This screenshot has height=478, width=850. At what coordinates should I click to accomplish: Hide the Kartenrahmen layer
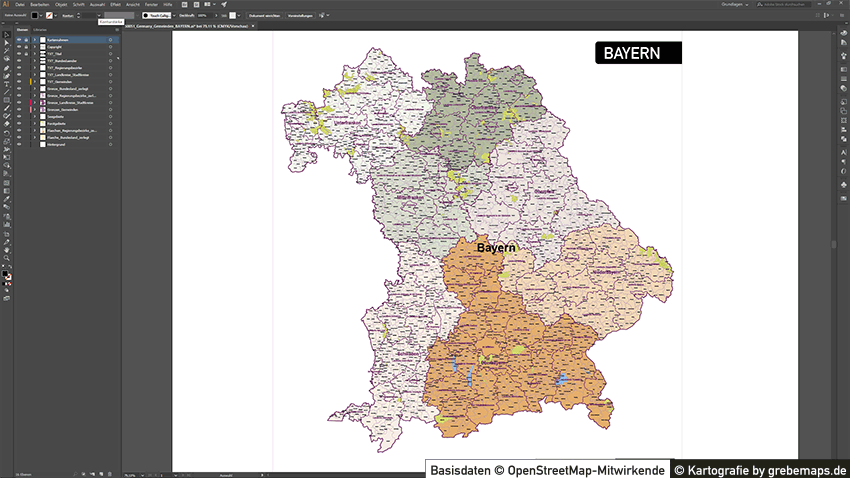point(19,40)
